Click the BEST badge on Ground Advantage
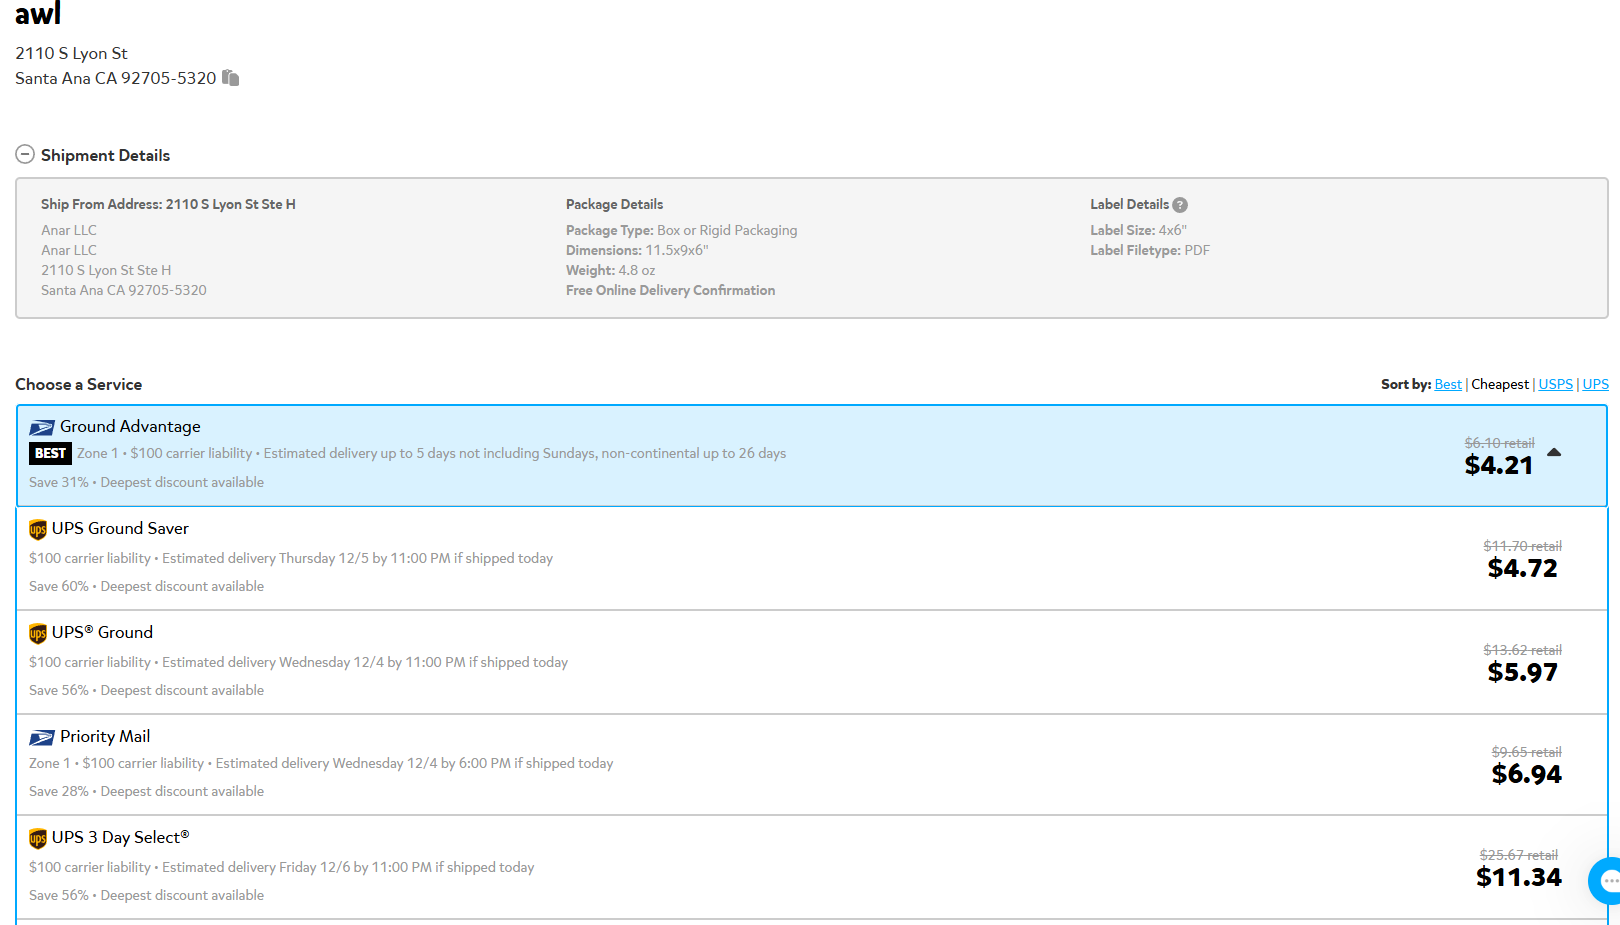Screen dimensions: 1620x925 point(50,453)
